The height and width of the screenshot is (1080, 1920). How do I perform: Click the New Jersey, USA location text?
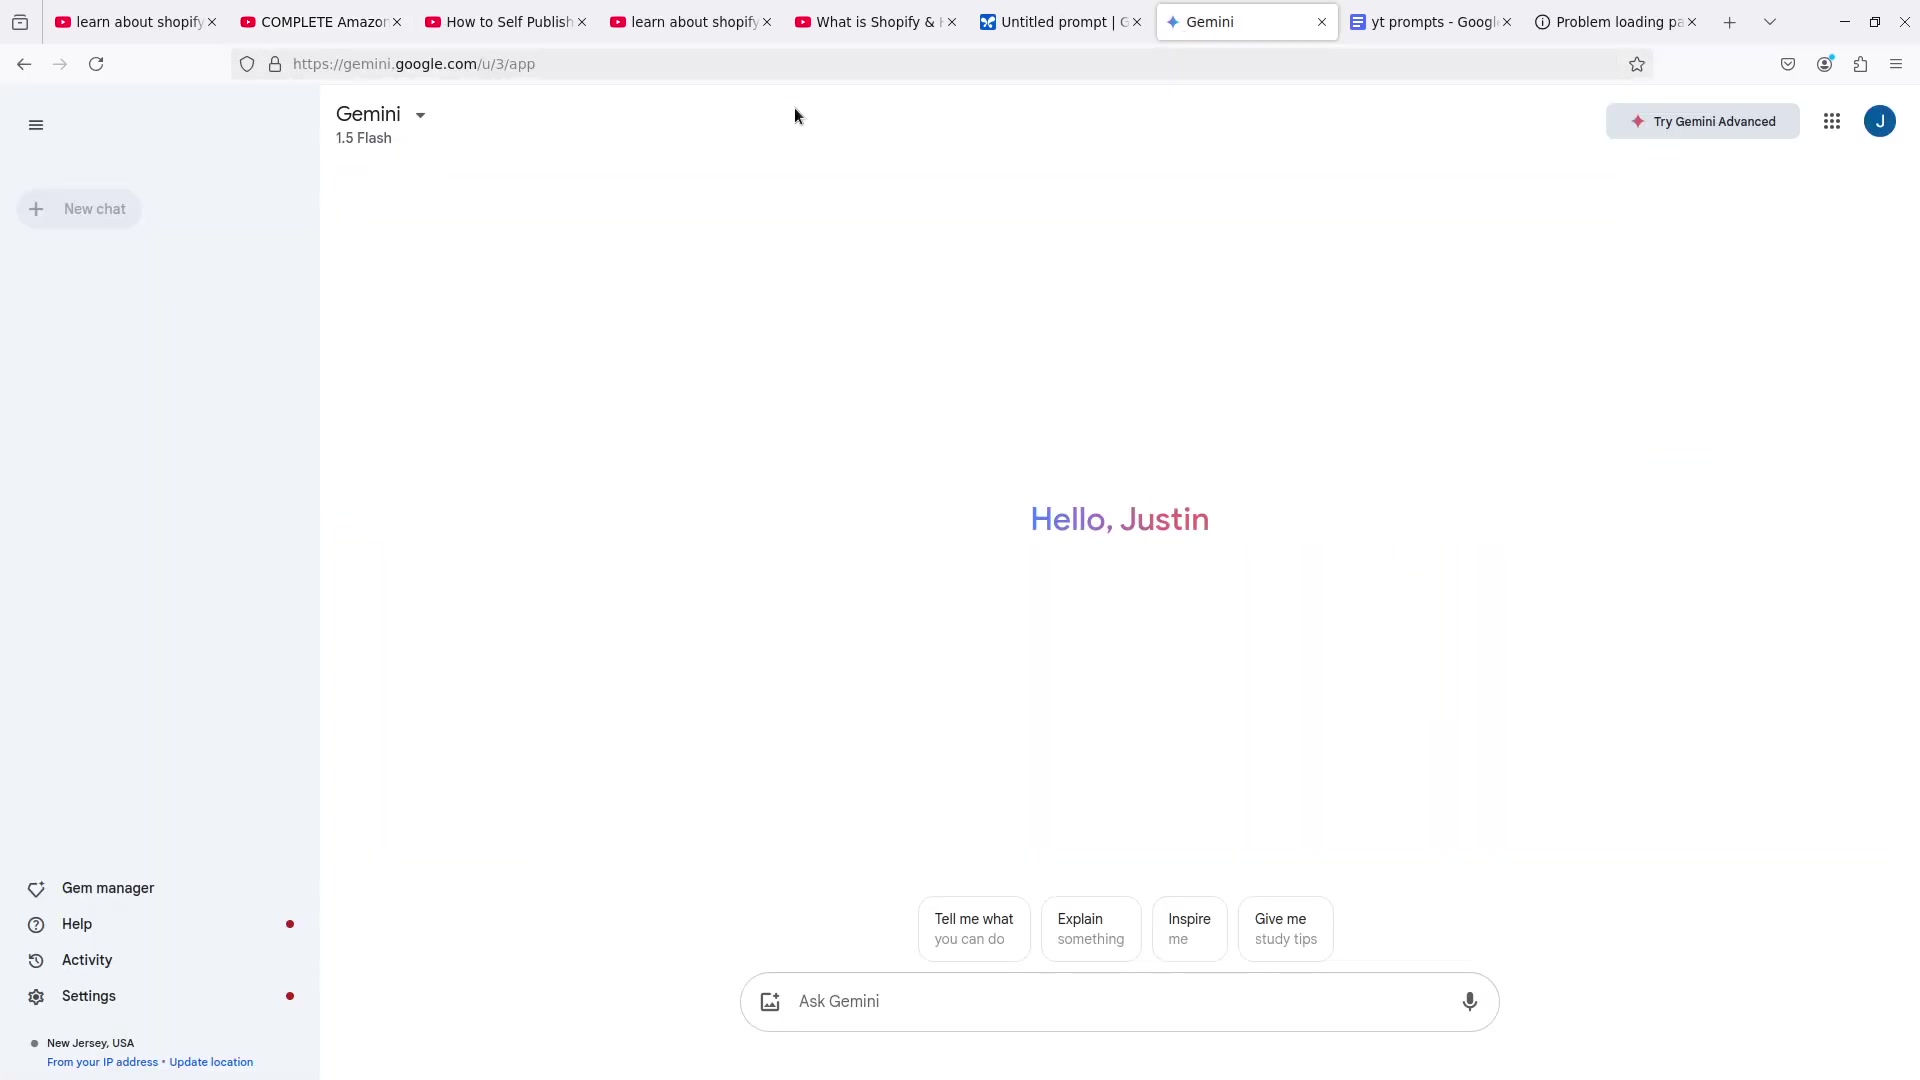click(90, 1043)
